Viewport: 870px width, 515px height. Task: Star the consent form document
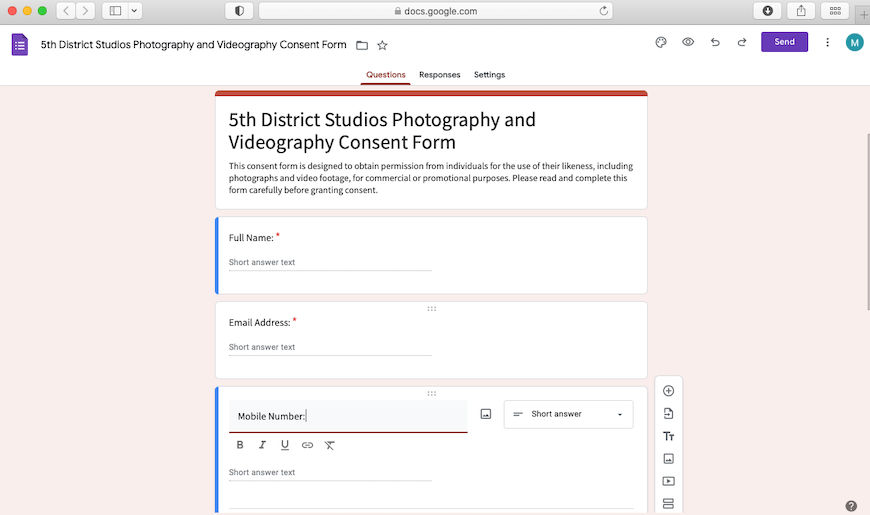[x=382, y=45]
